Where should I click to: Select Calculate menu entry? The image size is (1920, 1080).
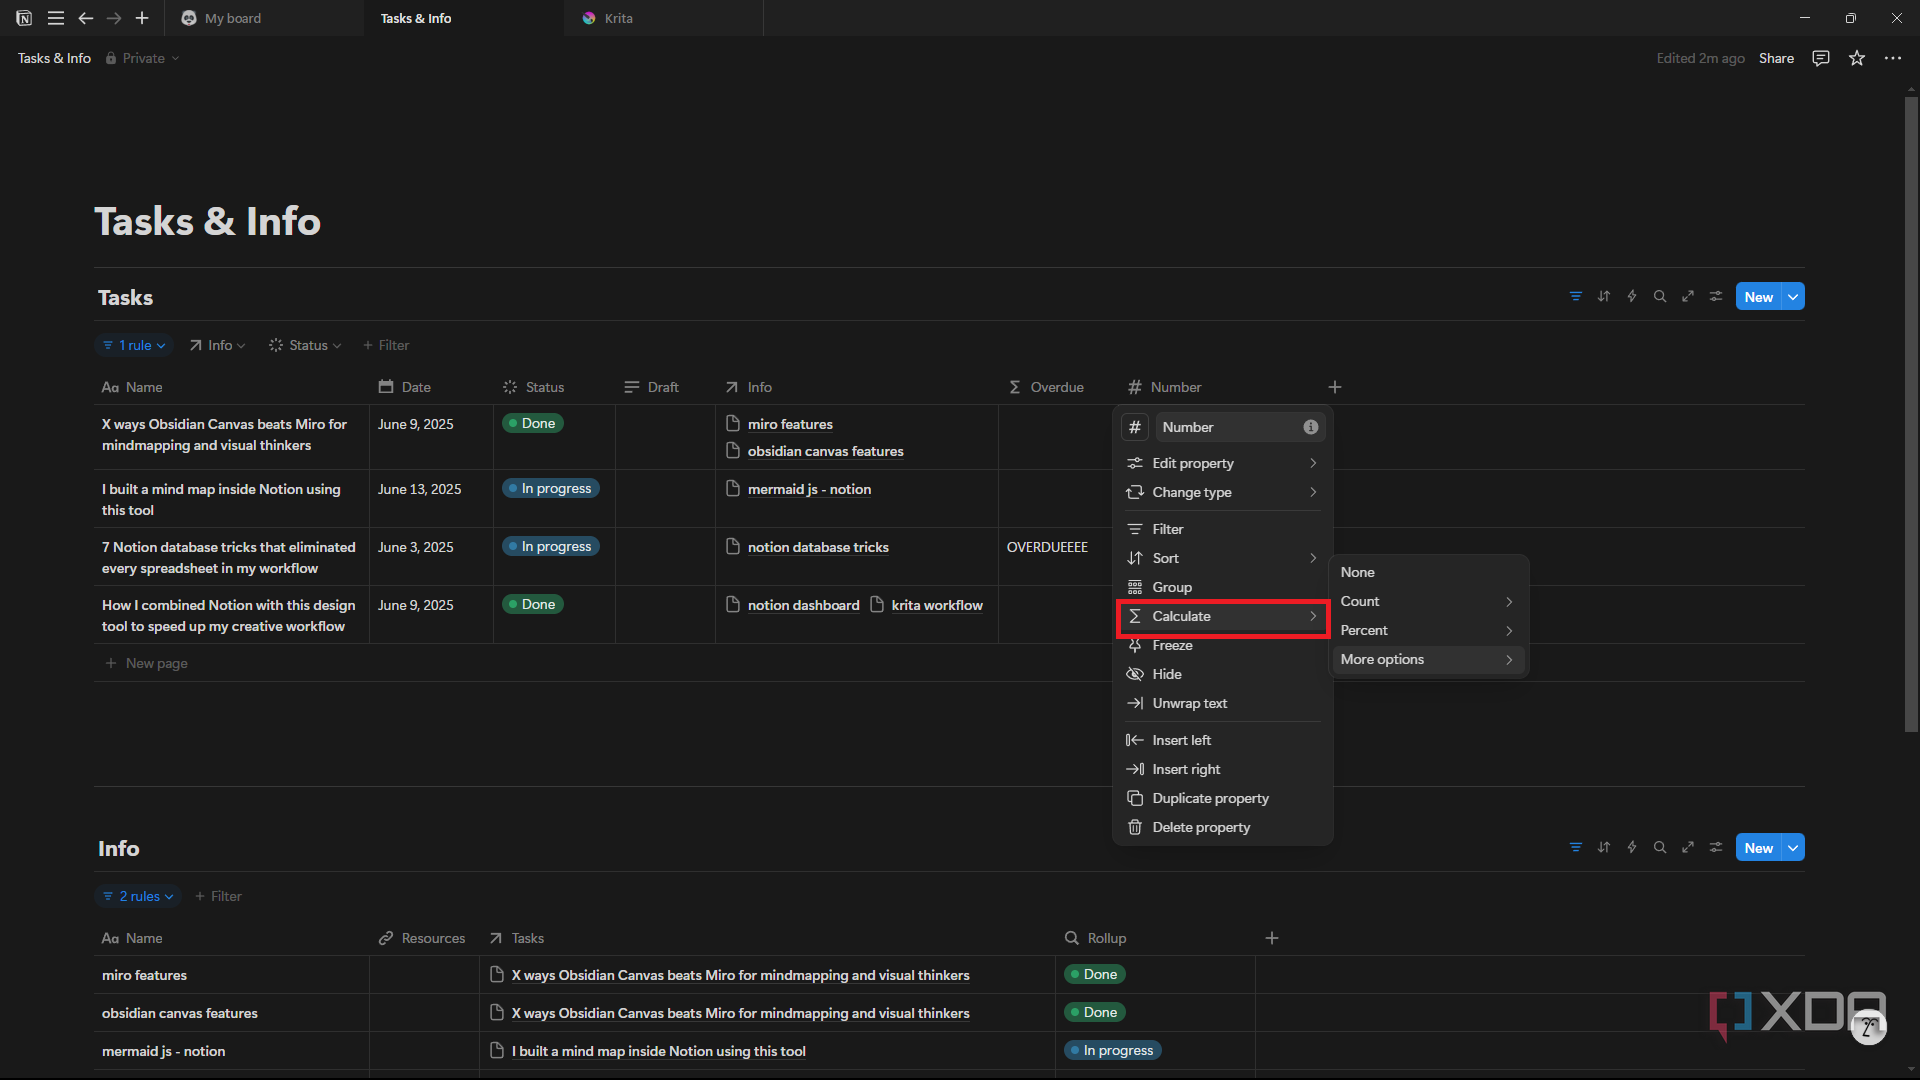click(1222, 617)
